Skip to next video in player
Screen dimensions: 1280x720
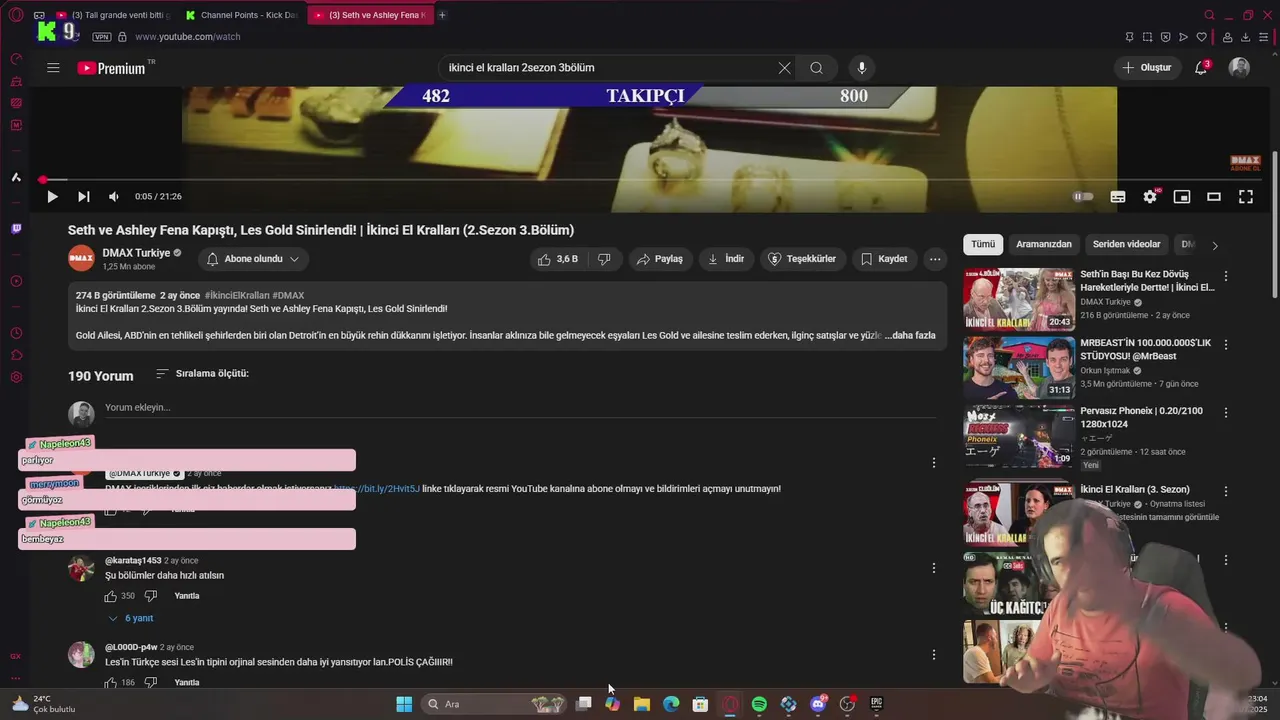[84, 197]
